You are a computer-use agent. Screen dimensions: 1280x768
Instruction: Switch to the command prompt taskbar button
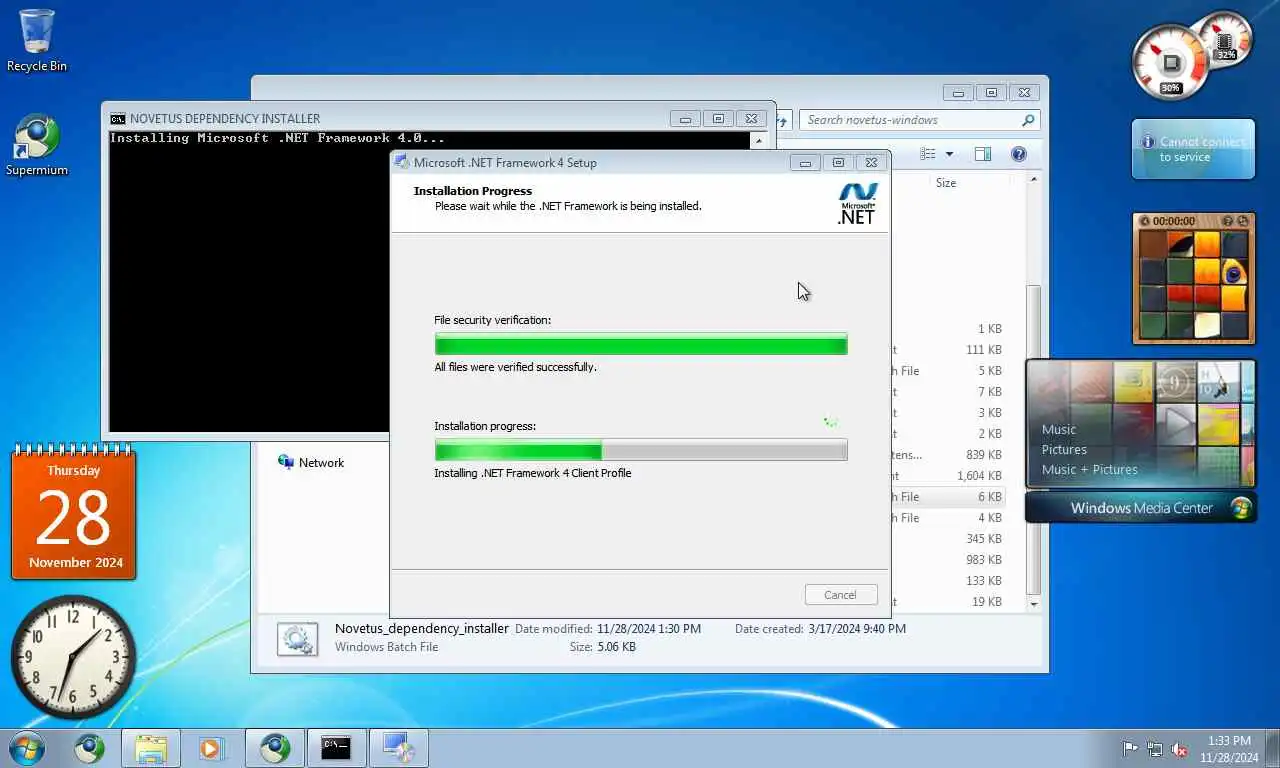click(336, 748)
